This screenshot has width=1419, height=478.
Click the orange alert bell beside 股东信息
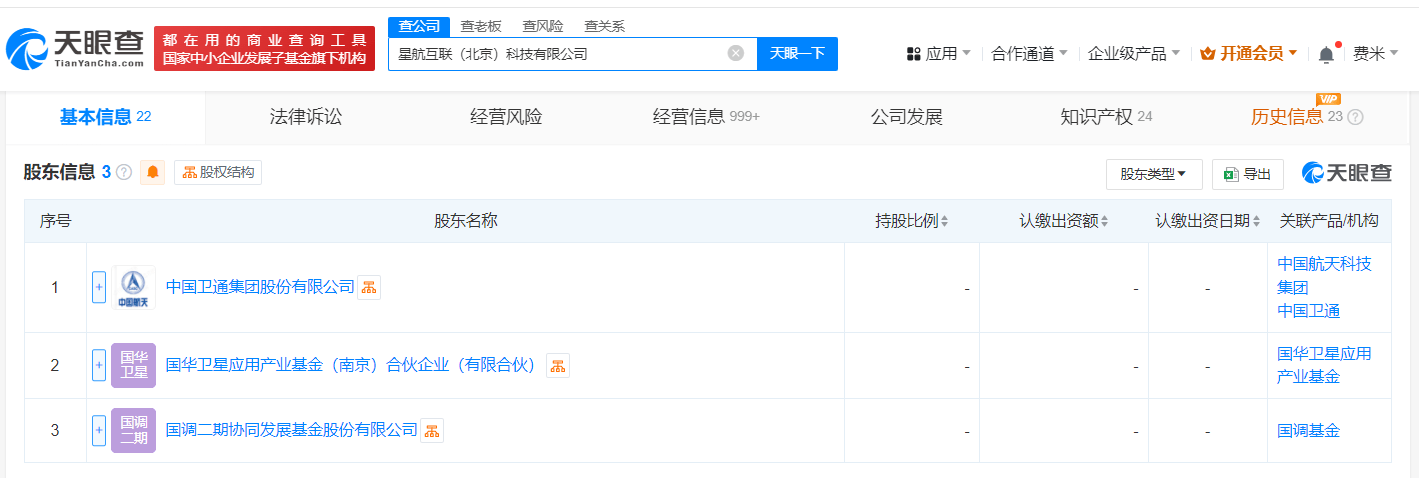pos(153,172)
